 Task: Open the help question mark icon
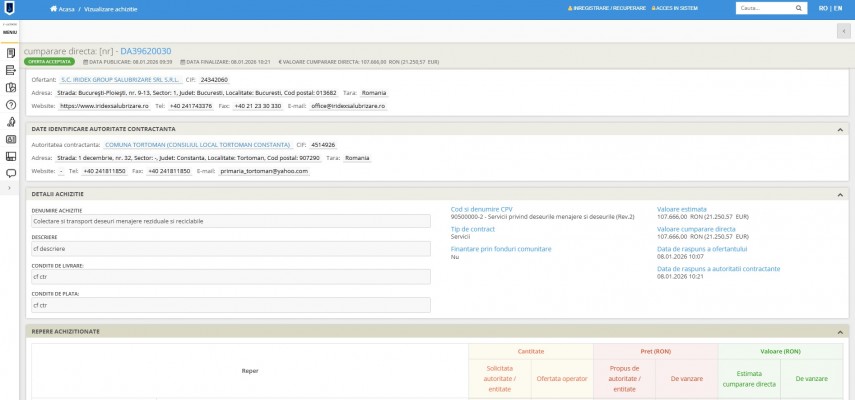click(10, 104)
